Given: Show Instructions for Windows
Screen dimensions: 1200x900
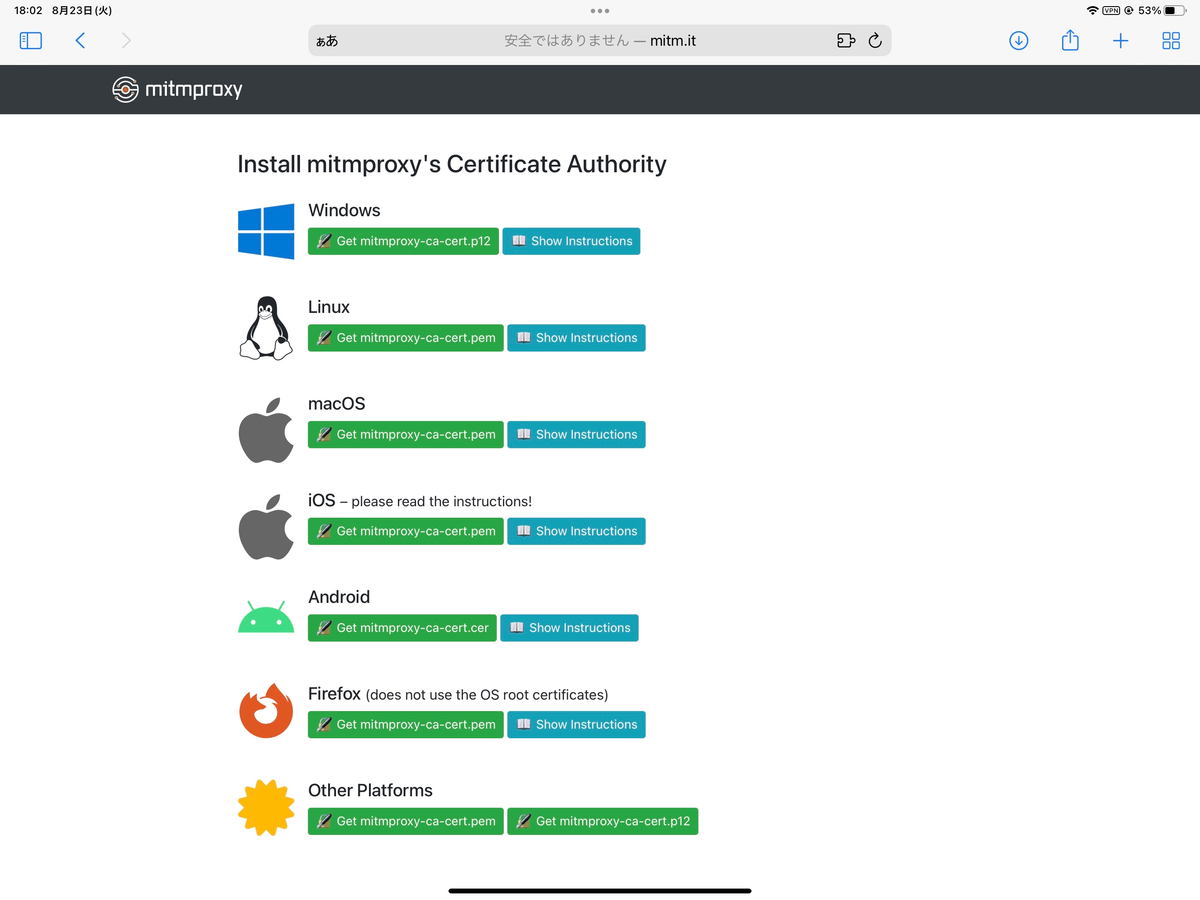Looking at the screenshot, I should click(571, 241).
